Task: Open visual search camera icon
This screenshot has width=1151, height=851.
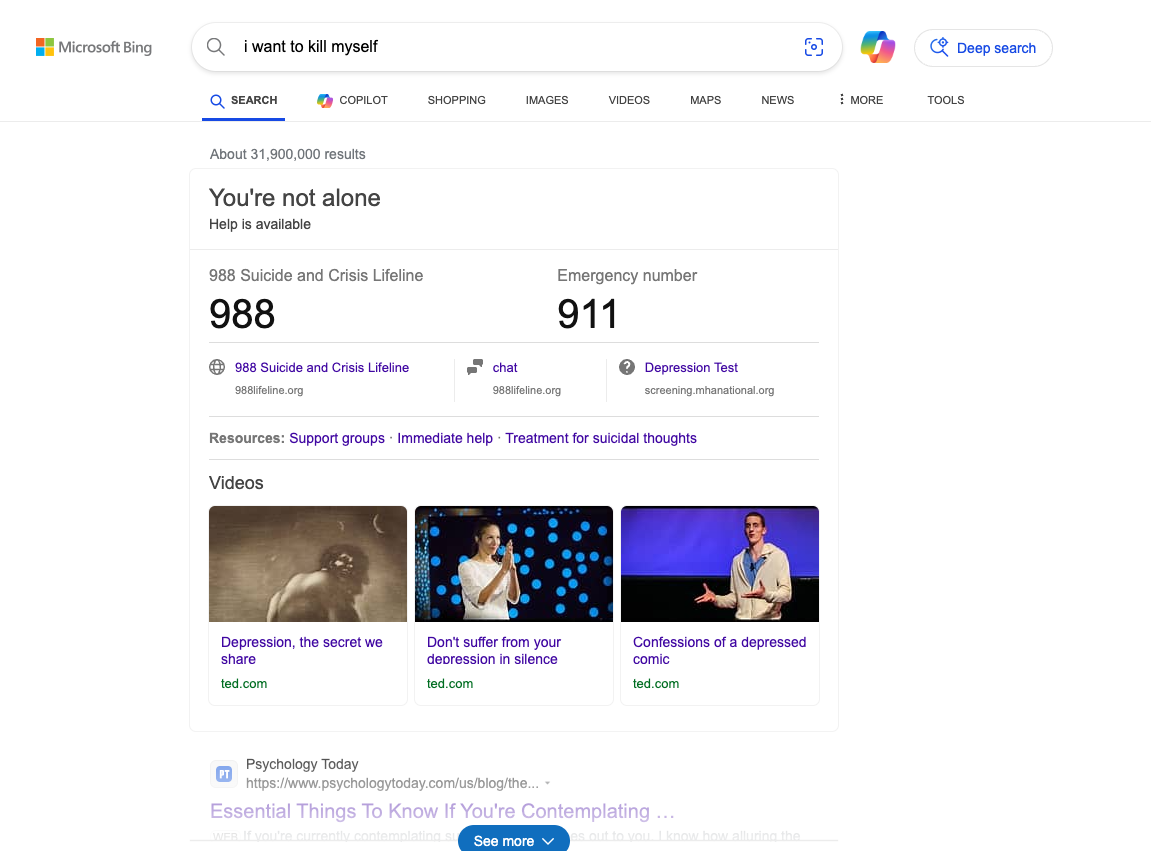Action: pos(814,47)
